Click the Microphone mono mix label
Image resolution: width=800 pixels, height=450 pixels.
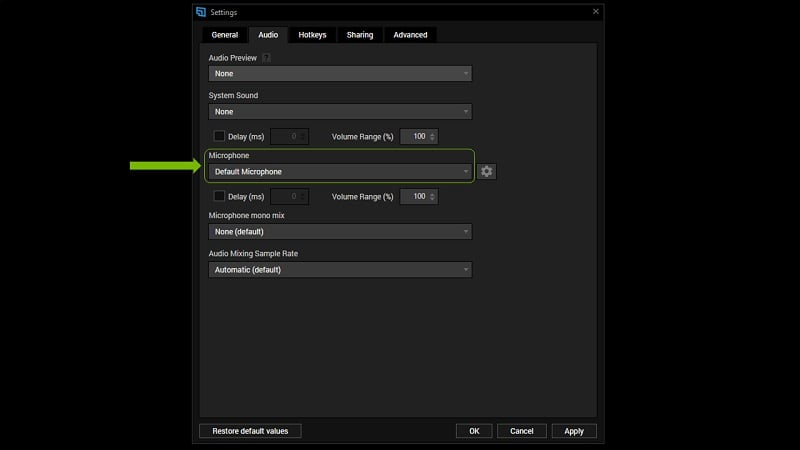[246, 215]
